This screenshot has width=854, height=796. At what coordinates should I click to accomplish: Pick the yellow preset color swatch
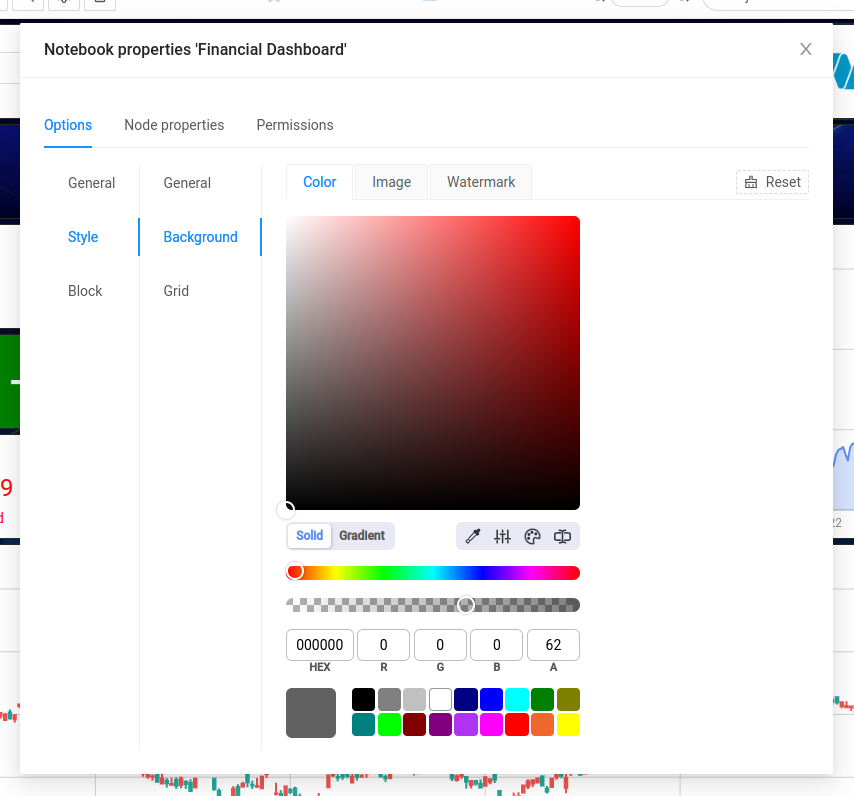(568, 724)
